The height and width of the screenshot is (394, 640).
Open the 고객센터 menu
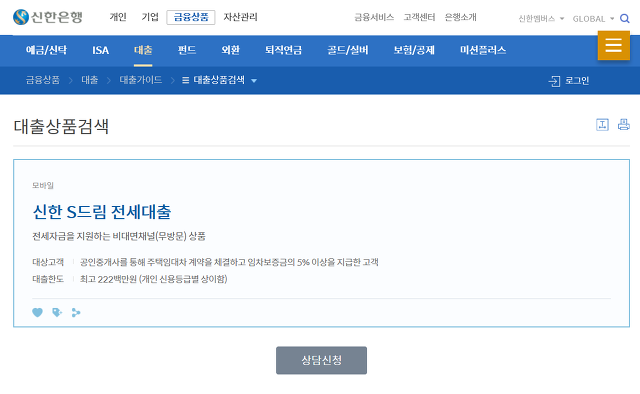[419, 17]
